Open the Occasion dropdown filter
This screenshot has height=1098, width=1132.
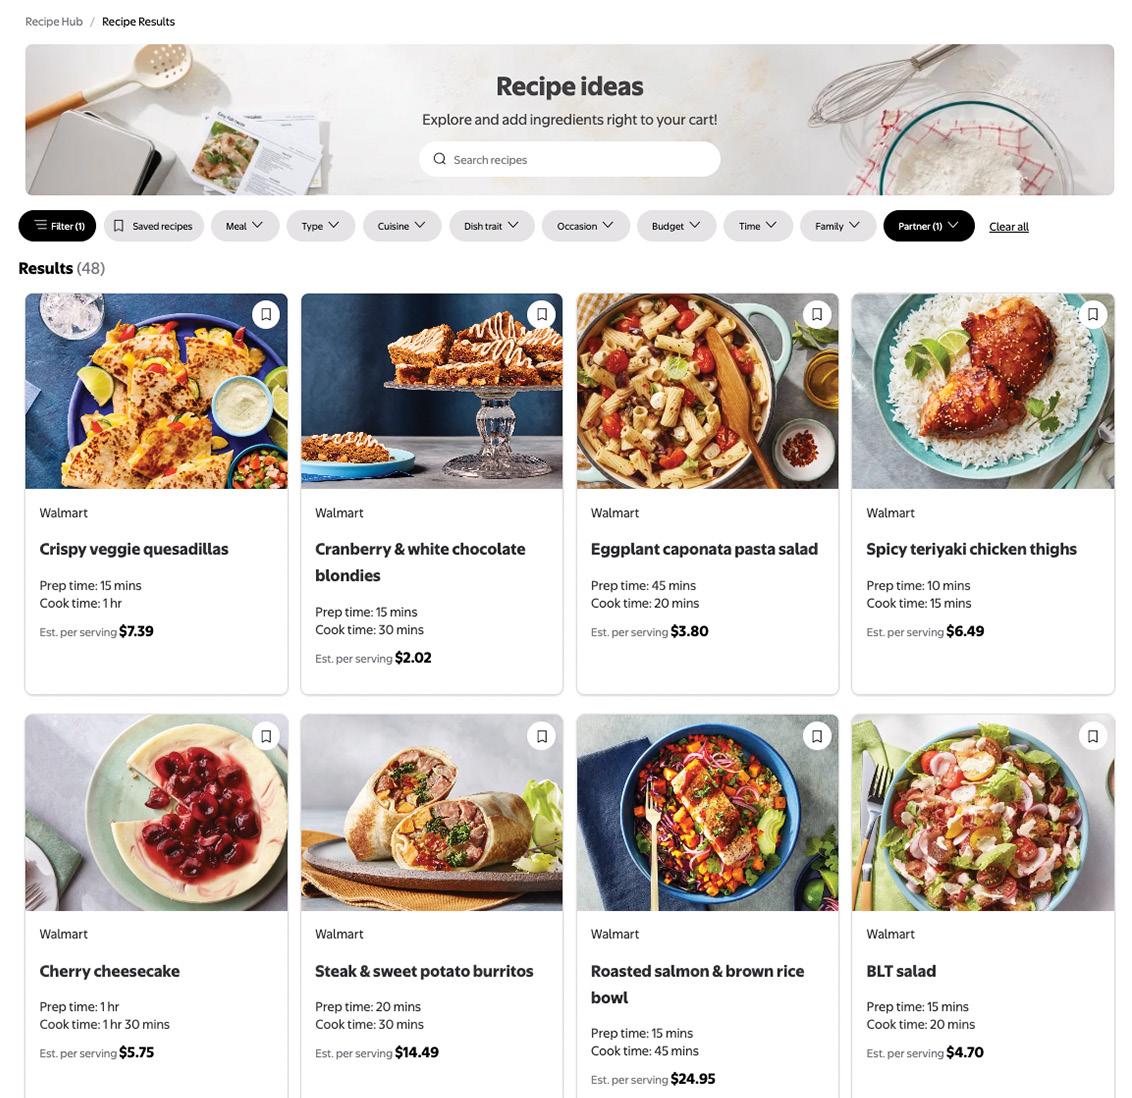click(x=585, y=226)
